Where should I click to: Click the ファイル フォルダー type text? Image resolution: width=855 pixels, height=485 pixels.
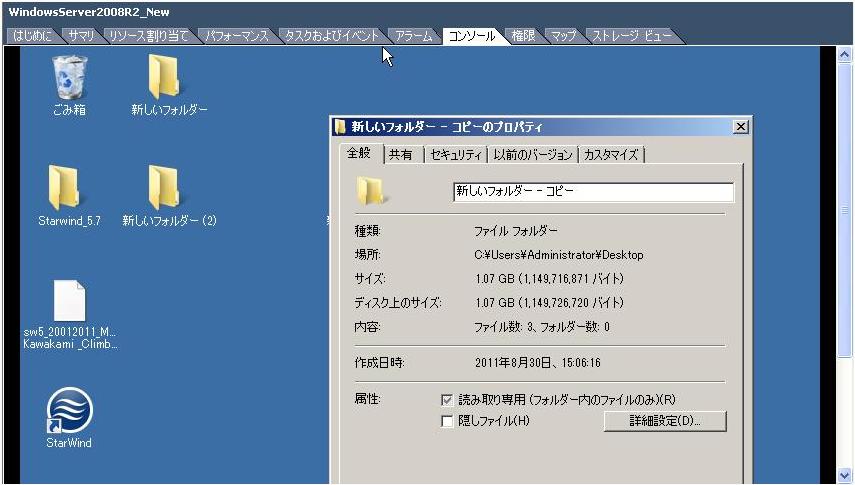coord(516,231)
